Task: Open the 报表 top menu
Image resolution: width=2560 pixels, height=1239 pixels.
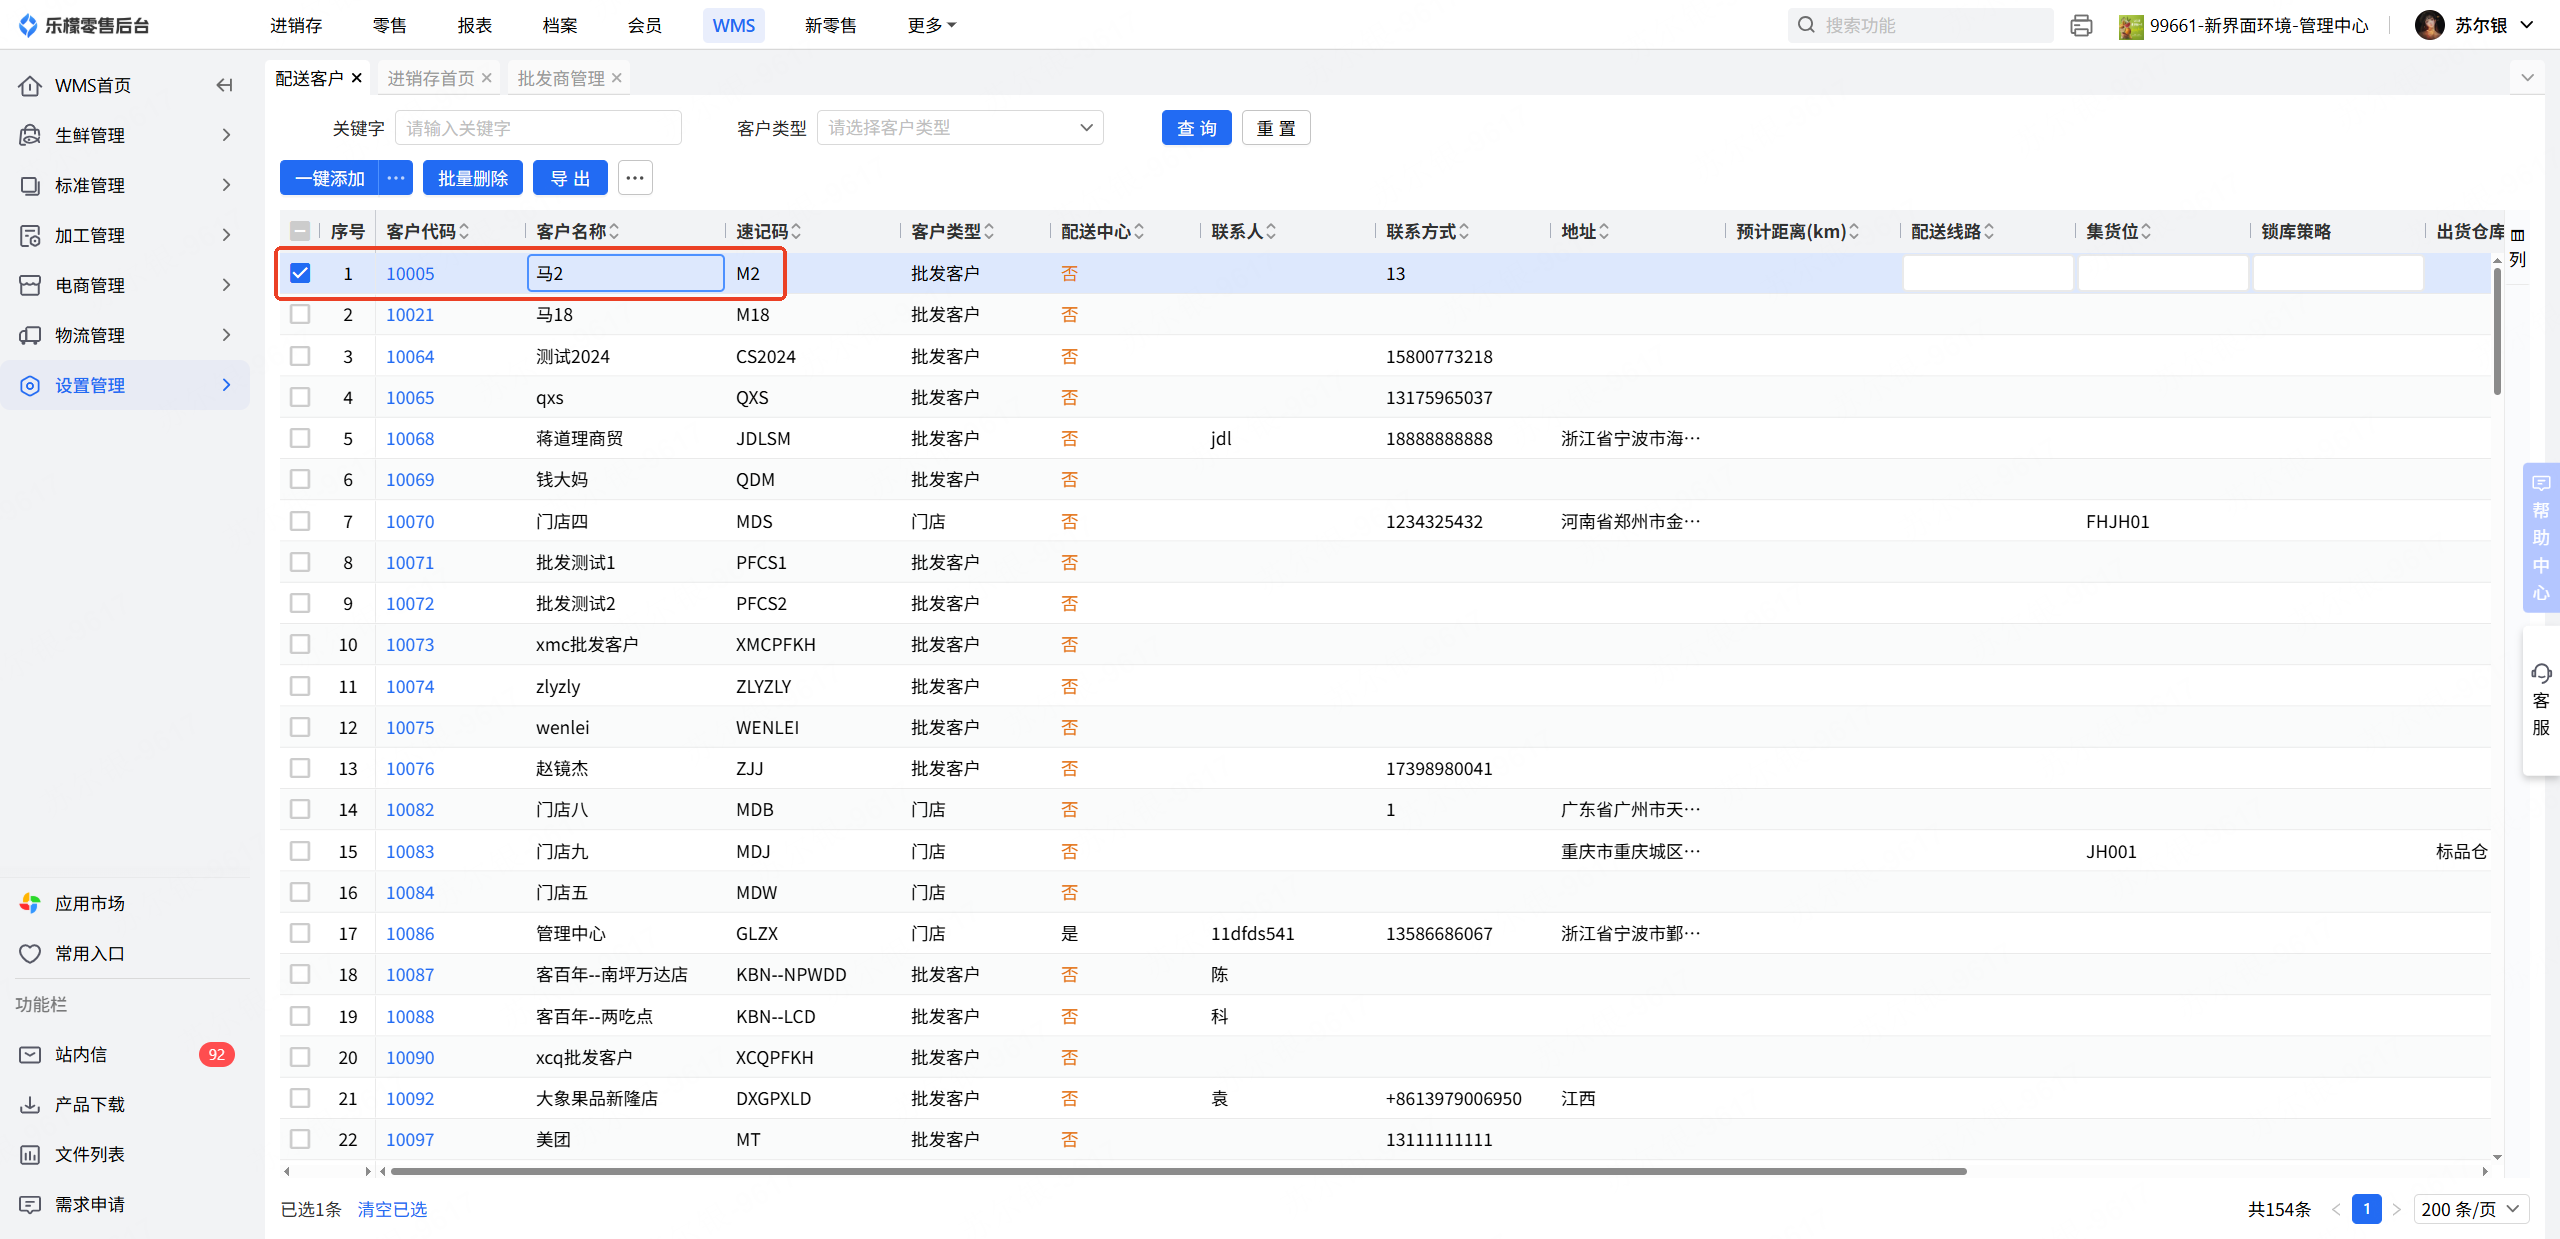Action: click(474, 25)
